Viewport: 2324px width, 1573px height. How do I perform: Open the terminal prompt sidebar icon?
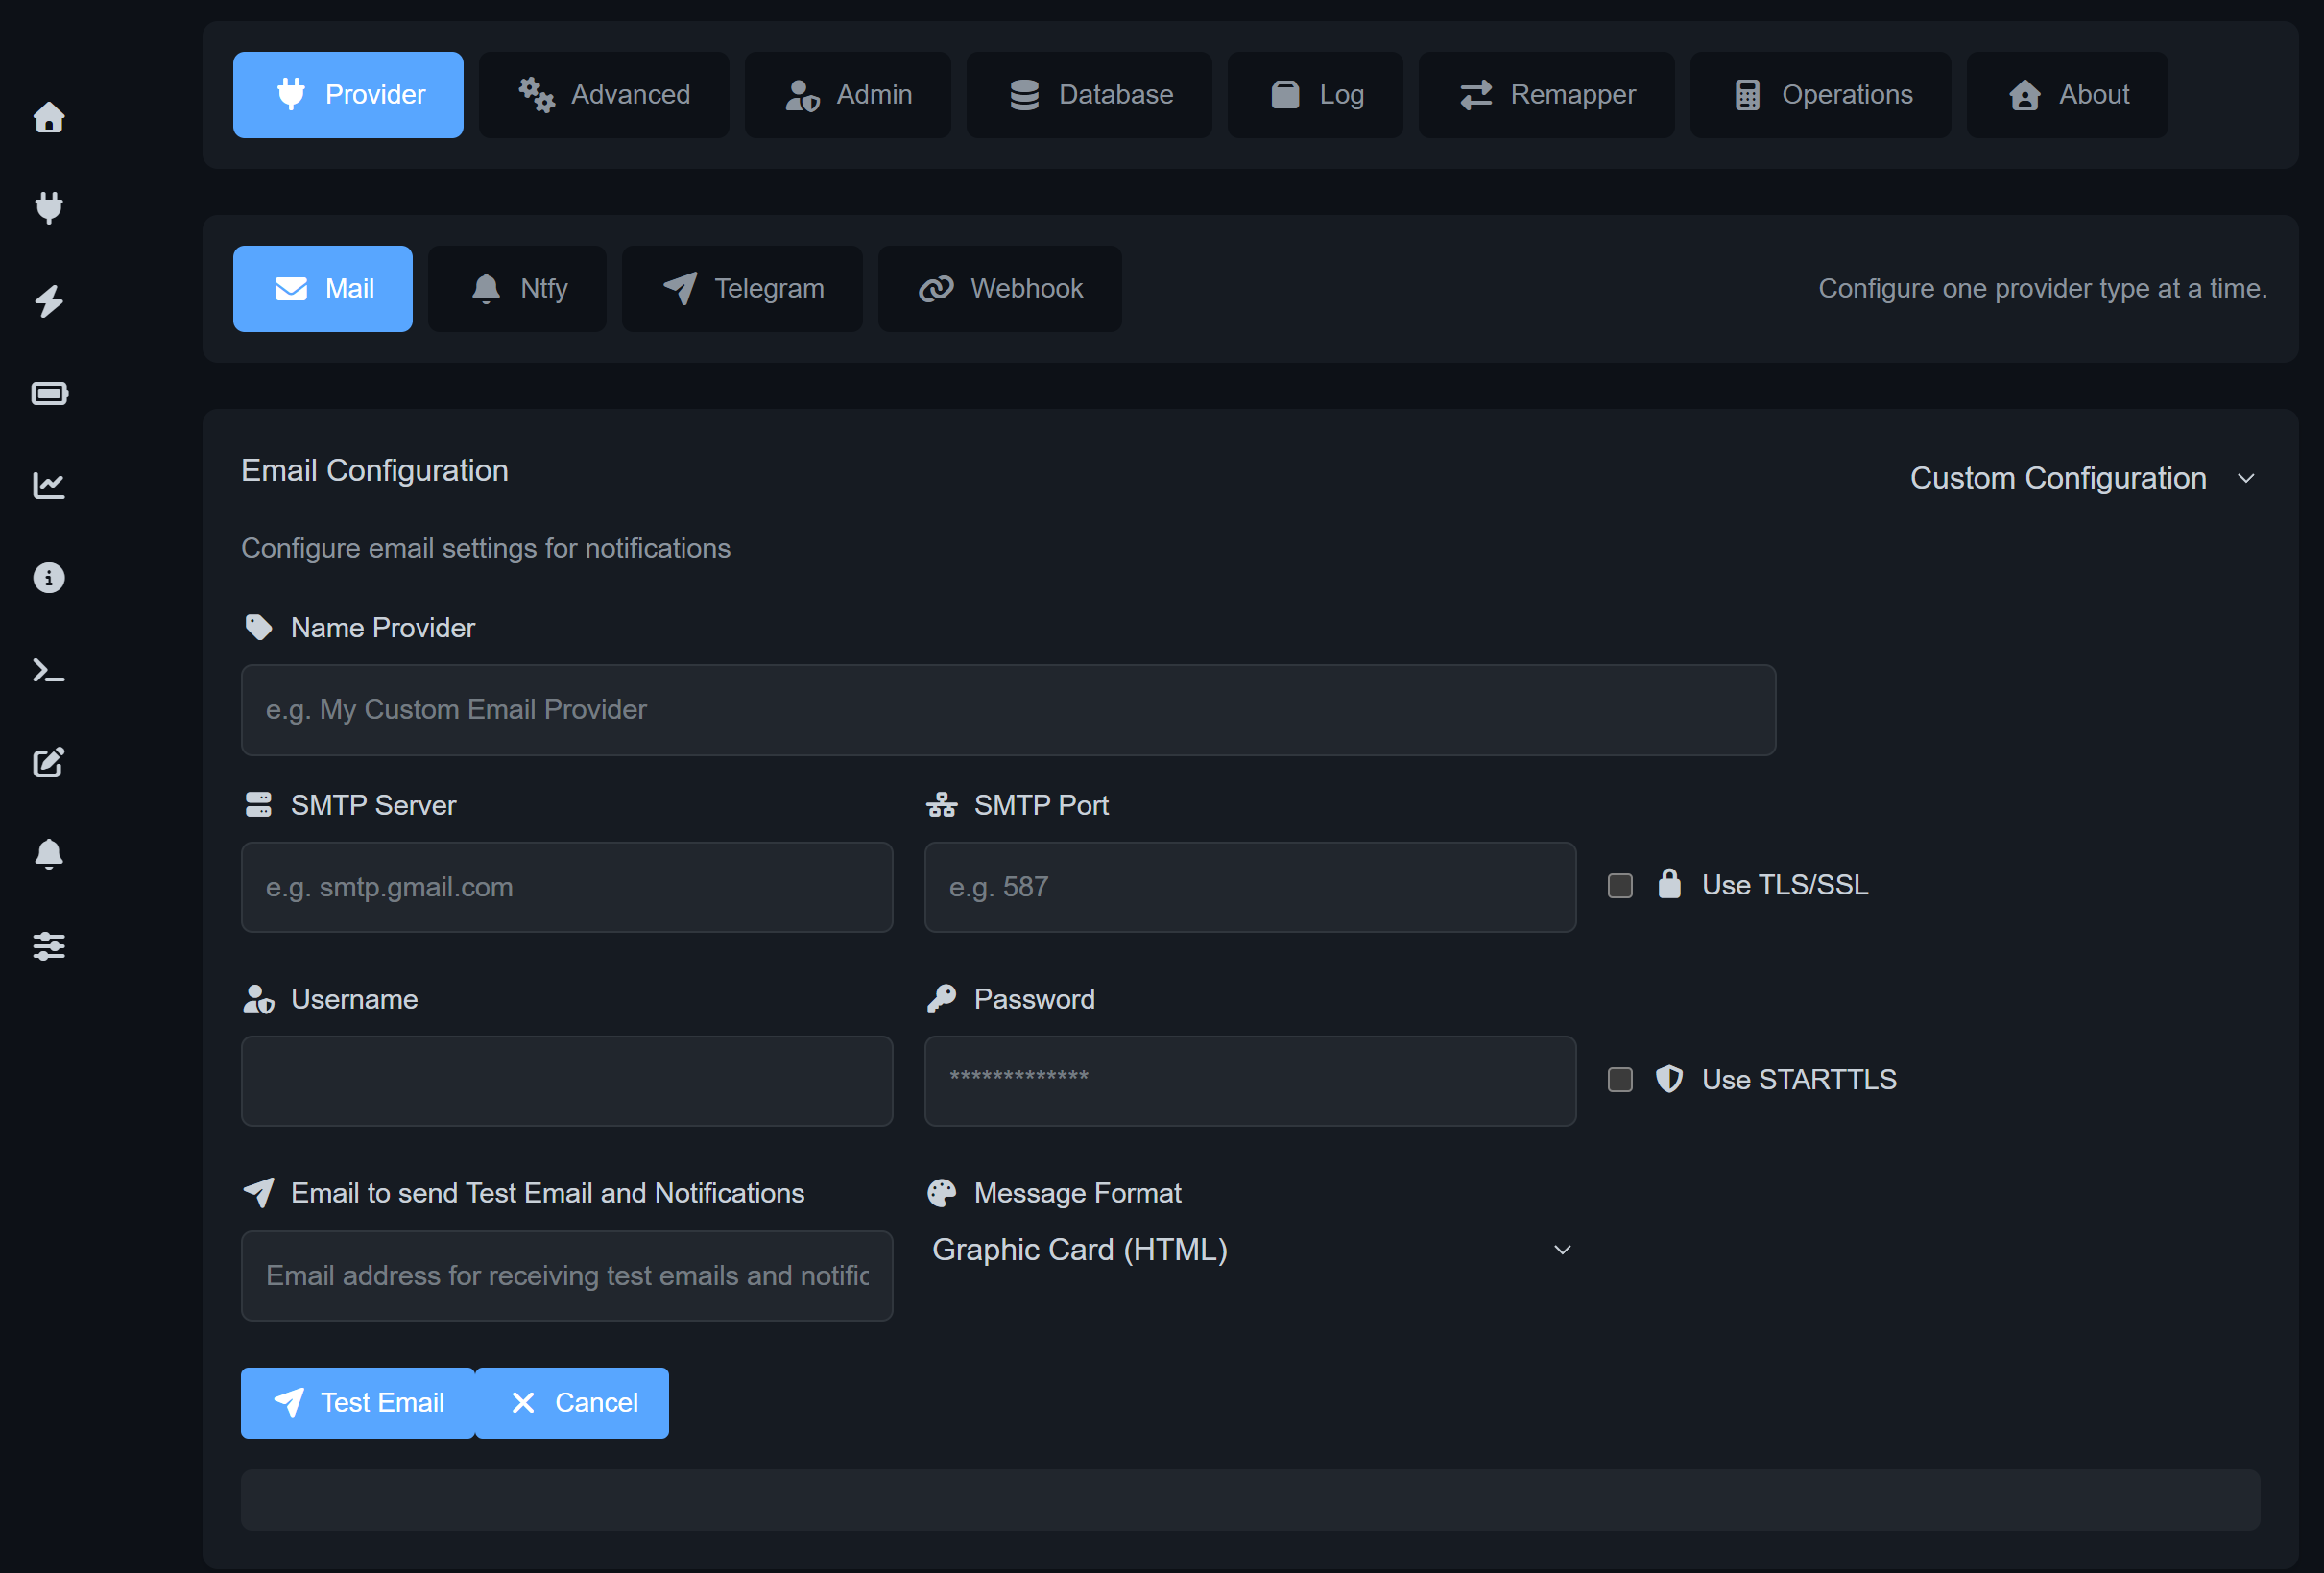[x=49, y=670]
